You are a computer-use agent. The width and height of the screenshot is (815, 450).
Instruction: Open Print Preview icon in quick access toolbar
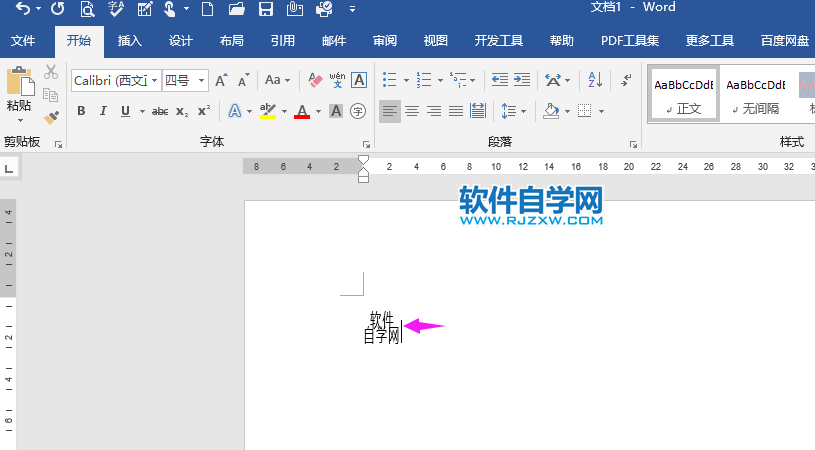coord(87,8)
